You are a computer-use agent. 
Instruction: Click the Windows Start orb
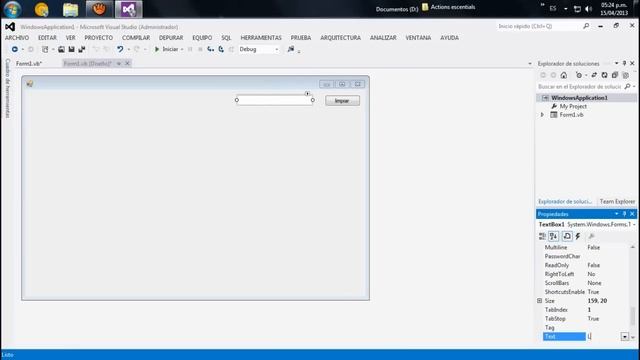point(12,9)
